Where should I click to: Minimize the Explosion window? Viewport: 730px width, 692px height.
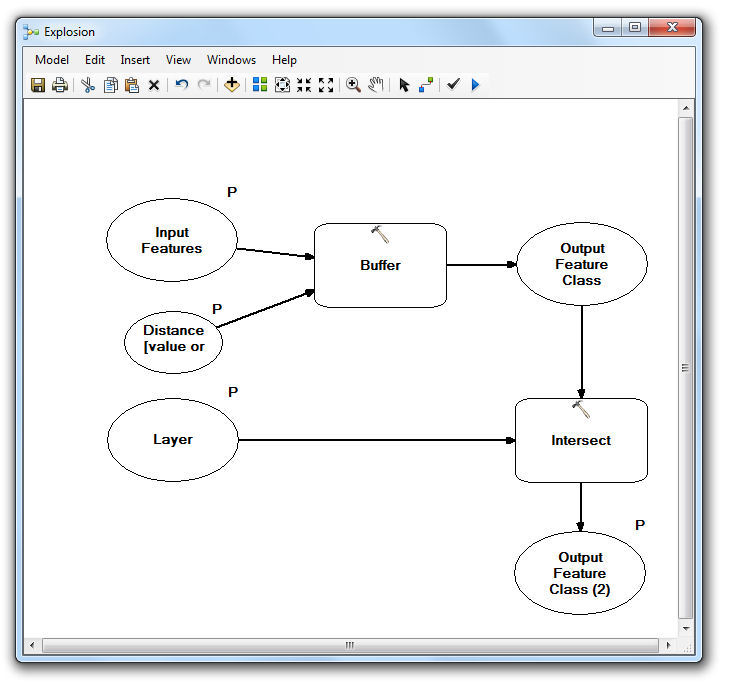608,27
